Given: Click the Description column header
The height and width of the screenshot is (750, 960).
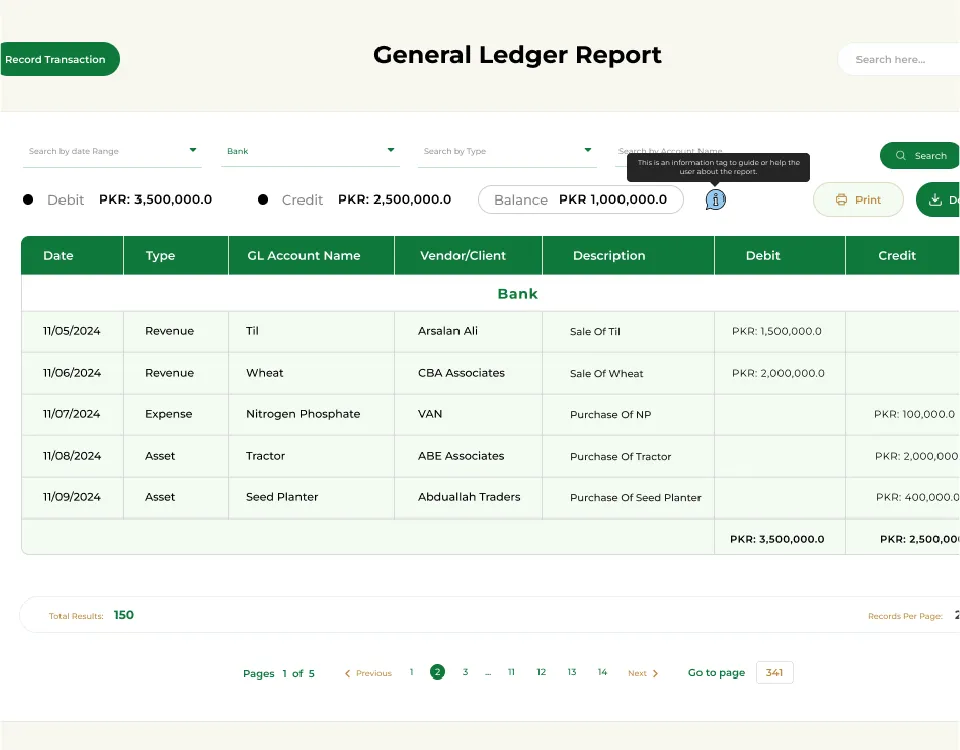Looking at the screenshot, I should (x=628, y=255).
